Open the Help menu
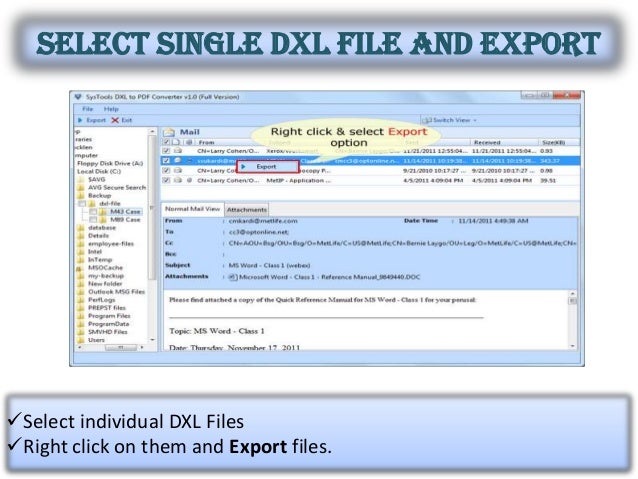 pyautogui.click(x=111, y=109)
